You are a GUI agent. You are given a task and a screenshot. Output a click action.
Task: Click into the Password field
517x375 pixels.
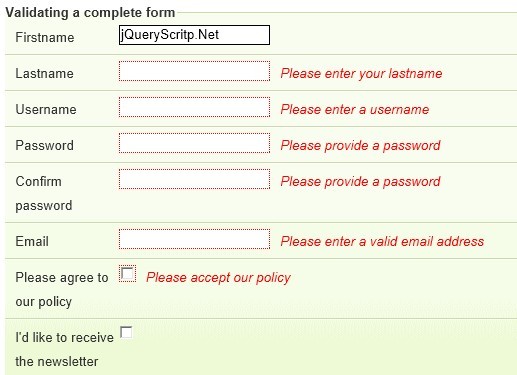(194, 143)
